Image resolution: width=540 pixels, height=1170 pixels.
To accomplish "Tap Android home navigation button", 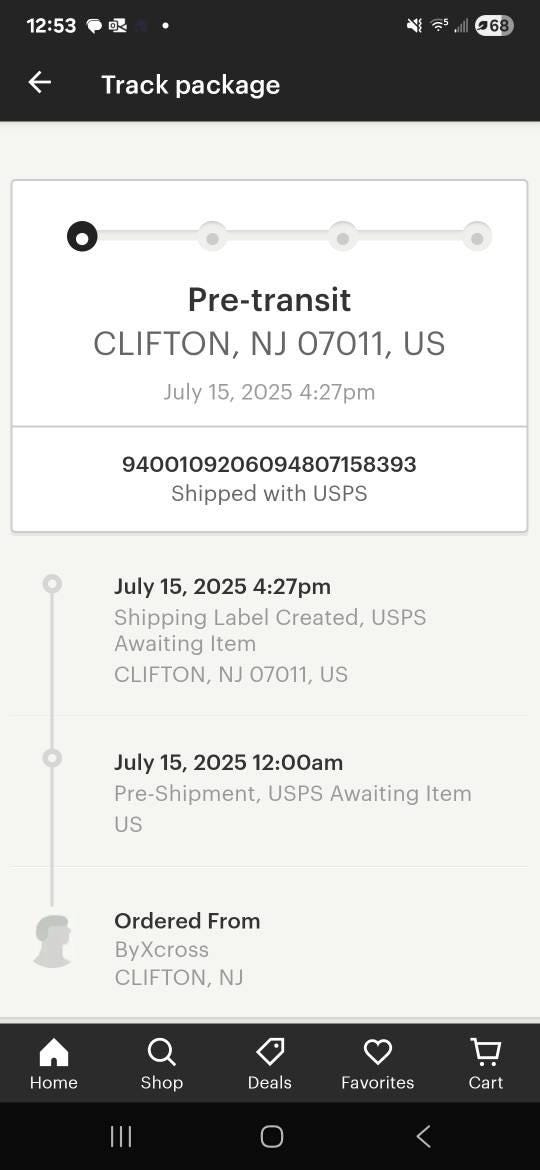I will (x=271, y=1136).
